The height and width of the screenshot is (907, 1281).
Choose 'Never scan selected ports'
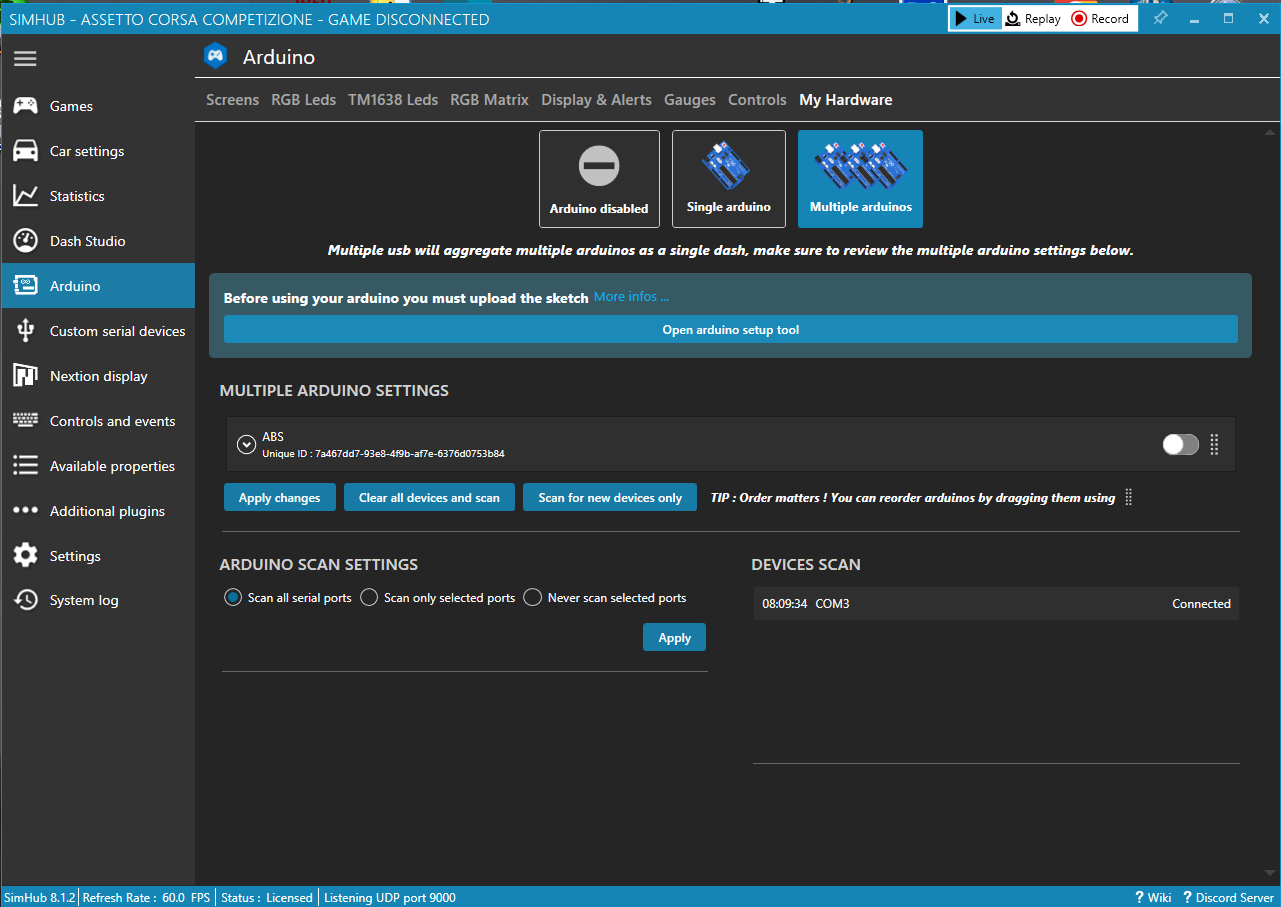[x=532, y=597]
